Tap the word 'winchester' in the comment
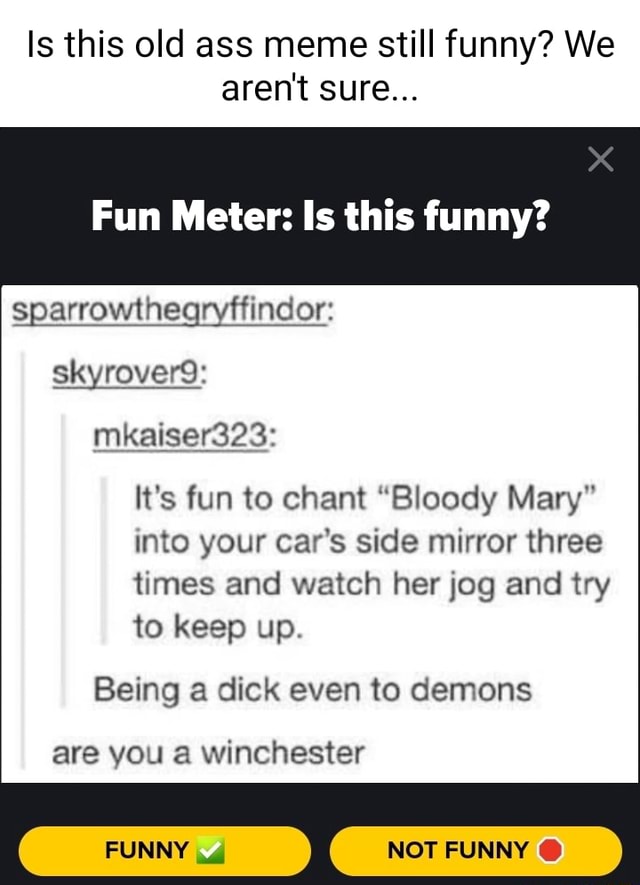 point(283,753)
